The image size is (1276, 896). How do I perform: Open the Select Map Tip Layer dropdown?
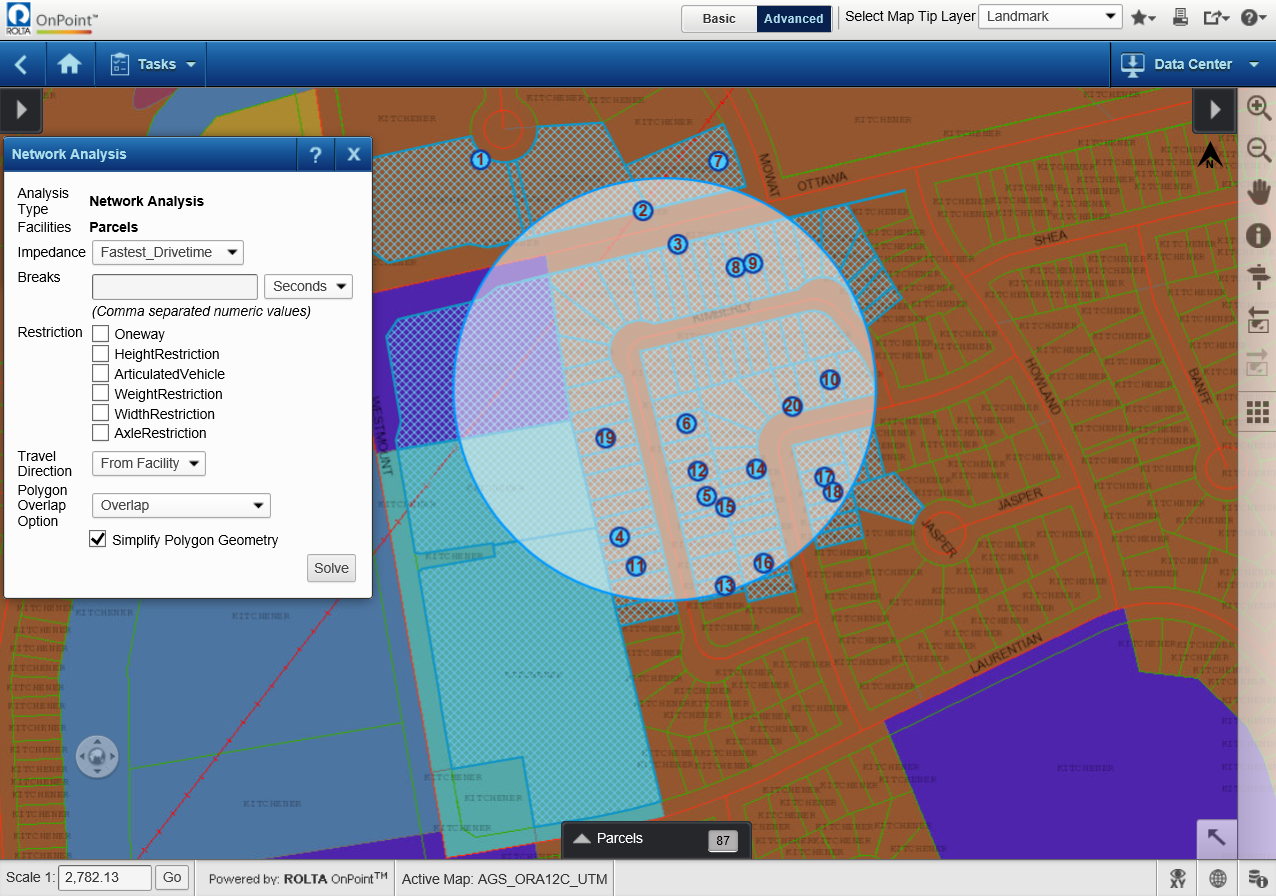coord(1050,17)
